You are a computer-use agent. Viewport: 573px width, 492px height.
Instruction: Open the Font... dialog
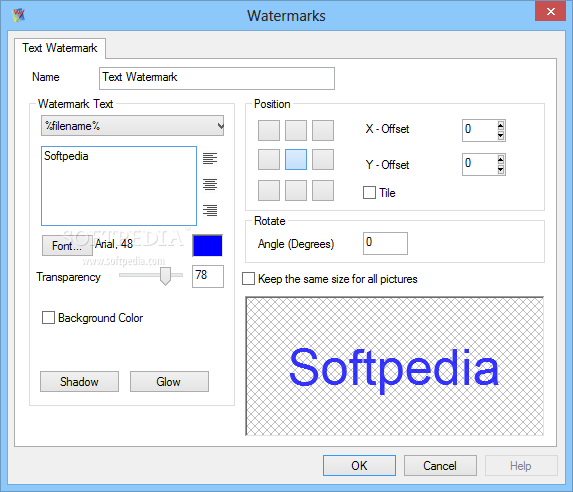tap(67, 246)
